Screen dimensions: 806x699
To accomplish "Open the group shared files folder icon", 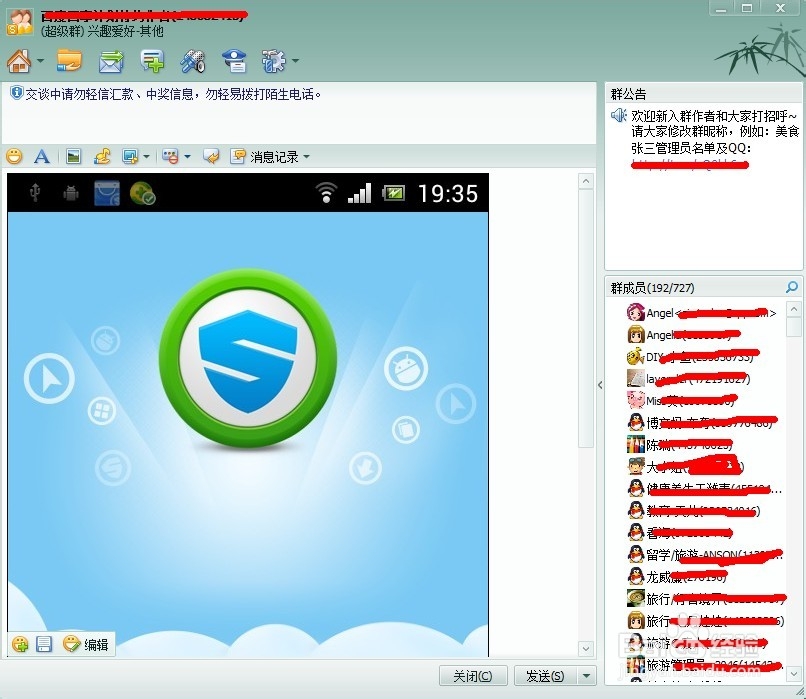I will 68,60.
